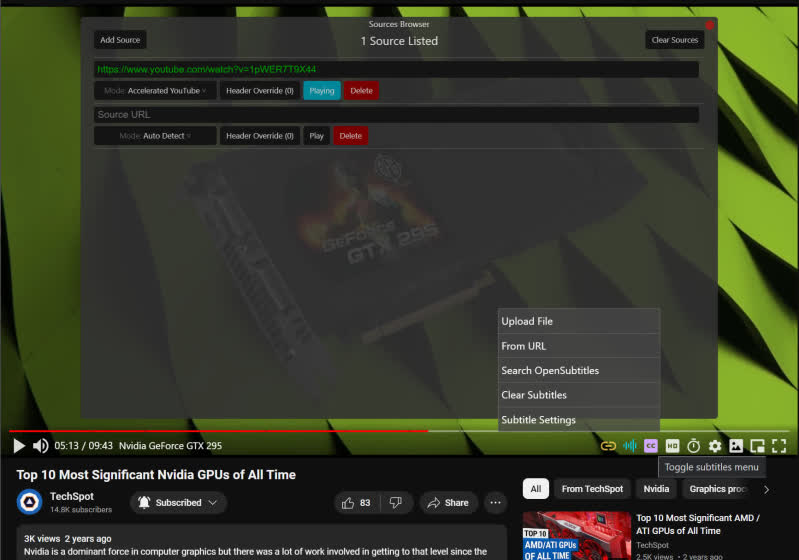Click the play button in the player
This screenshot has height=560, width=799.
[19, 446]
